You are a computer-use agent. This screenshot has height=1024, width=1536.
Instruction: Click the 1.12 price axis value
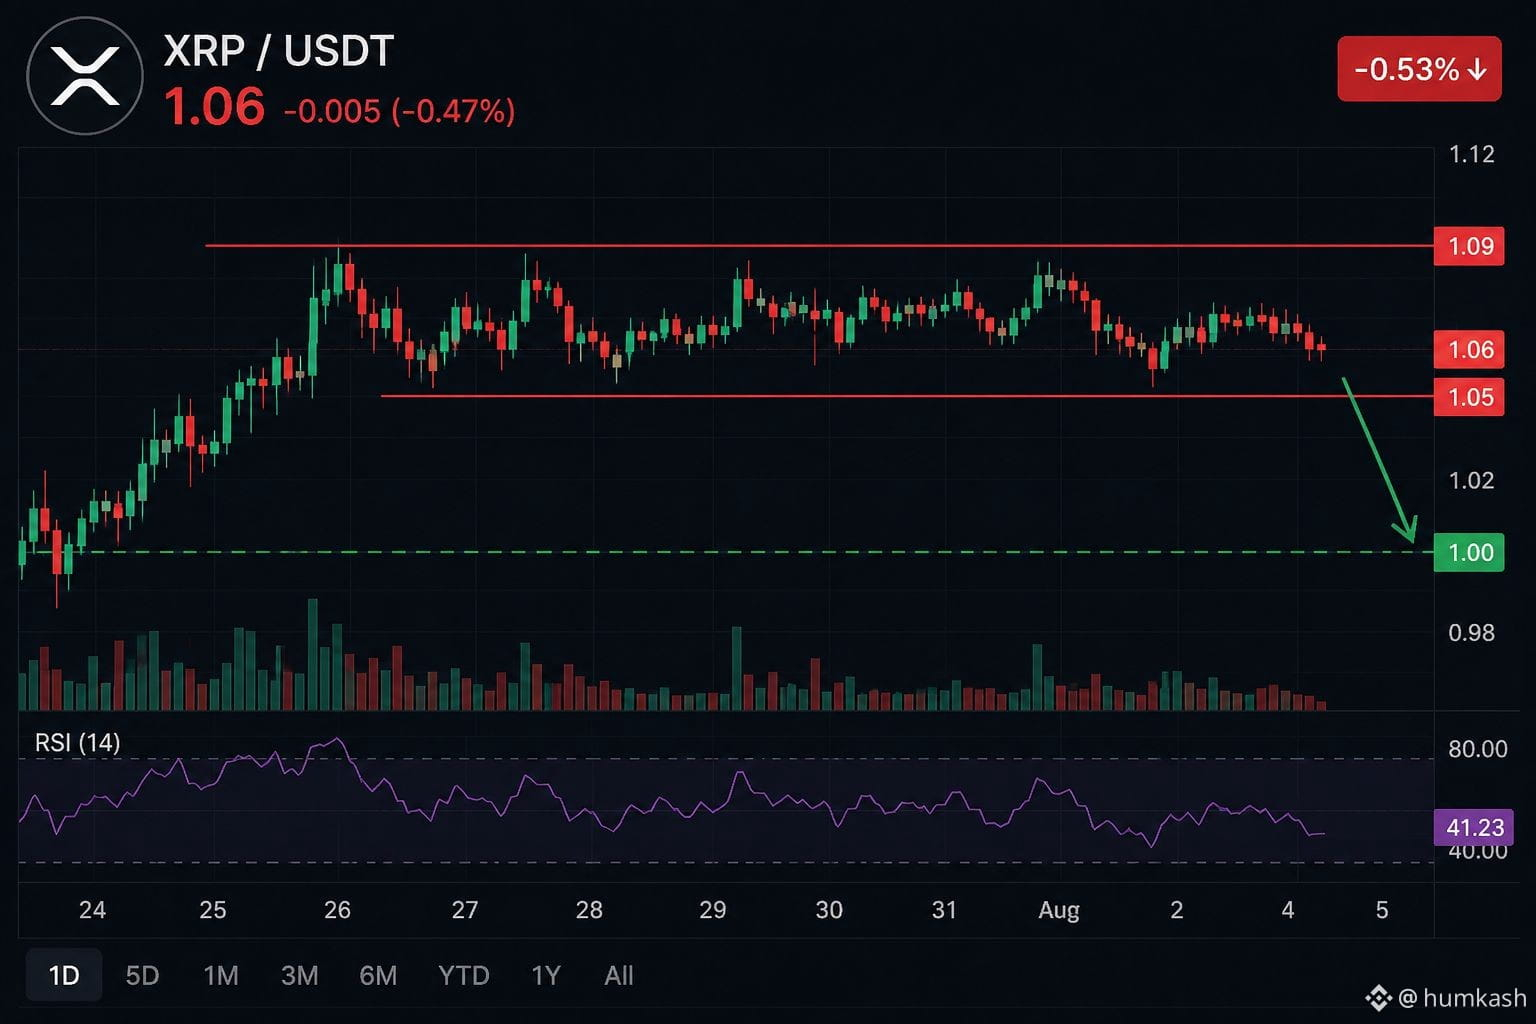(1471, 154)
